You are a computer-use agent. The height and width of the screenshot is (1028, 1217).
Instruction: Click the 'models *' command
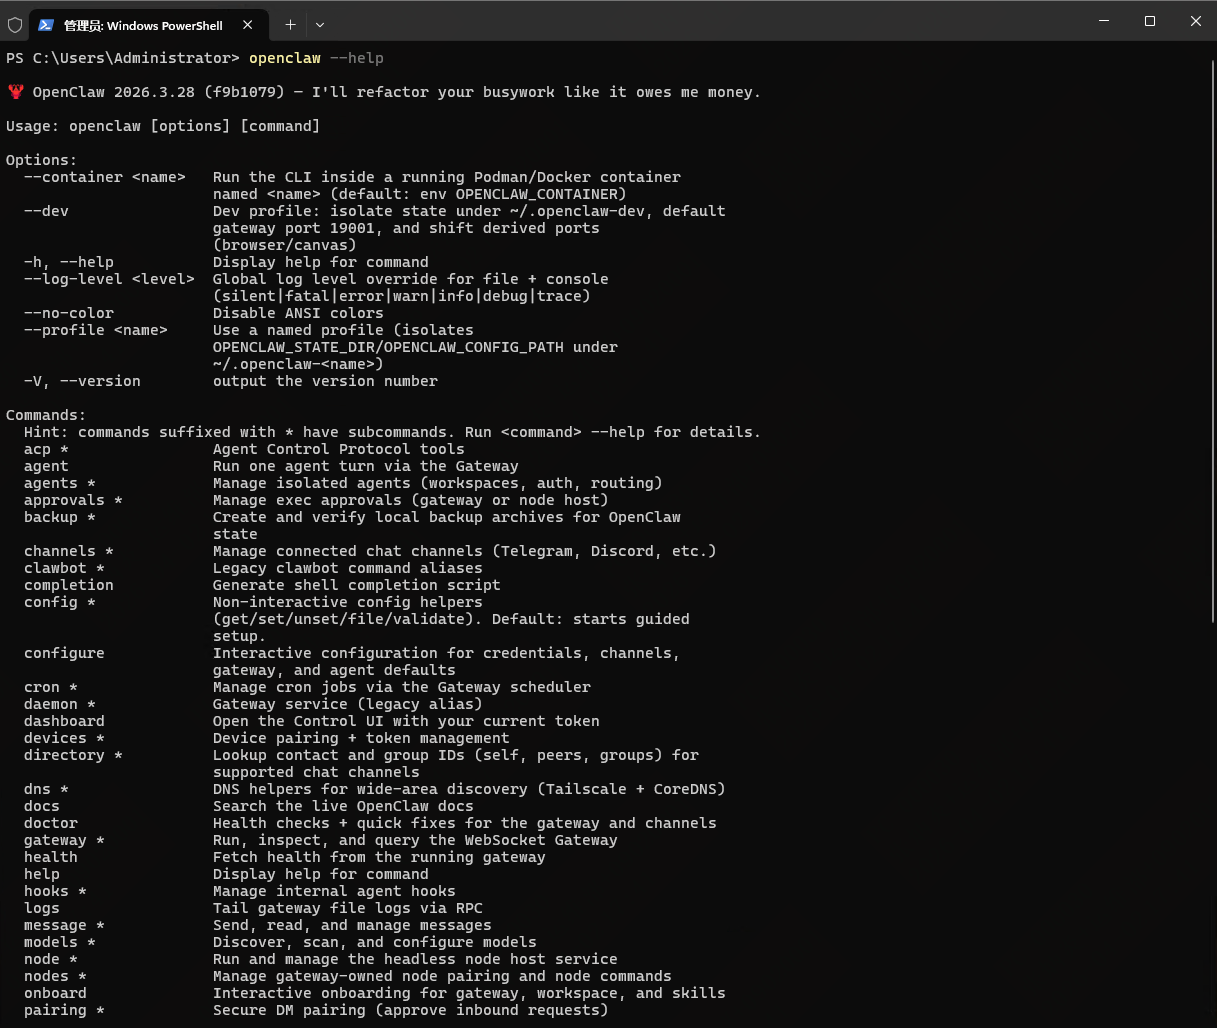point(60,942)
